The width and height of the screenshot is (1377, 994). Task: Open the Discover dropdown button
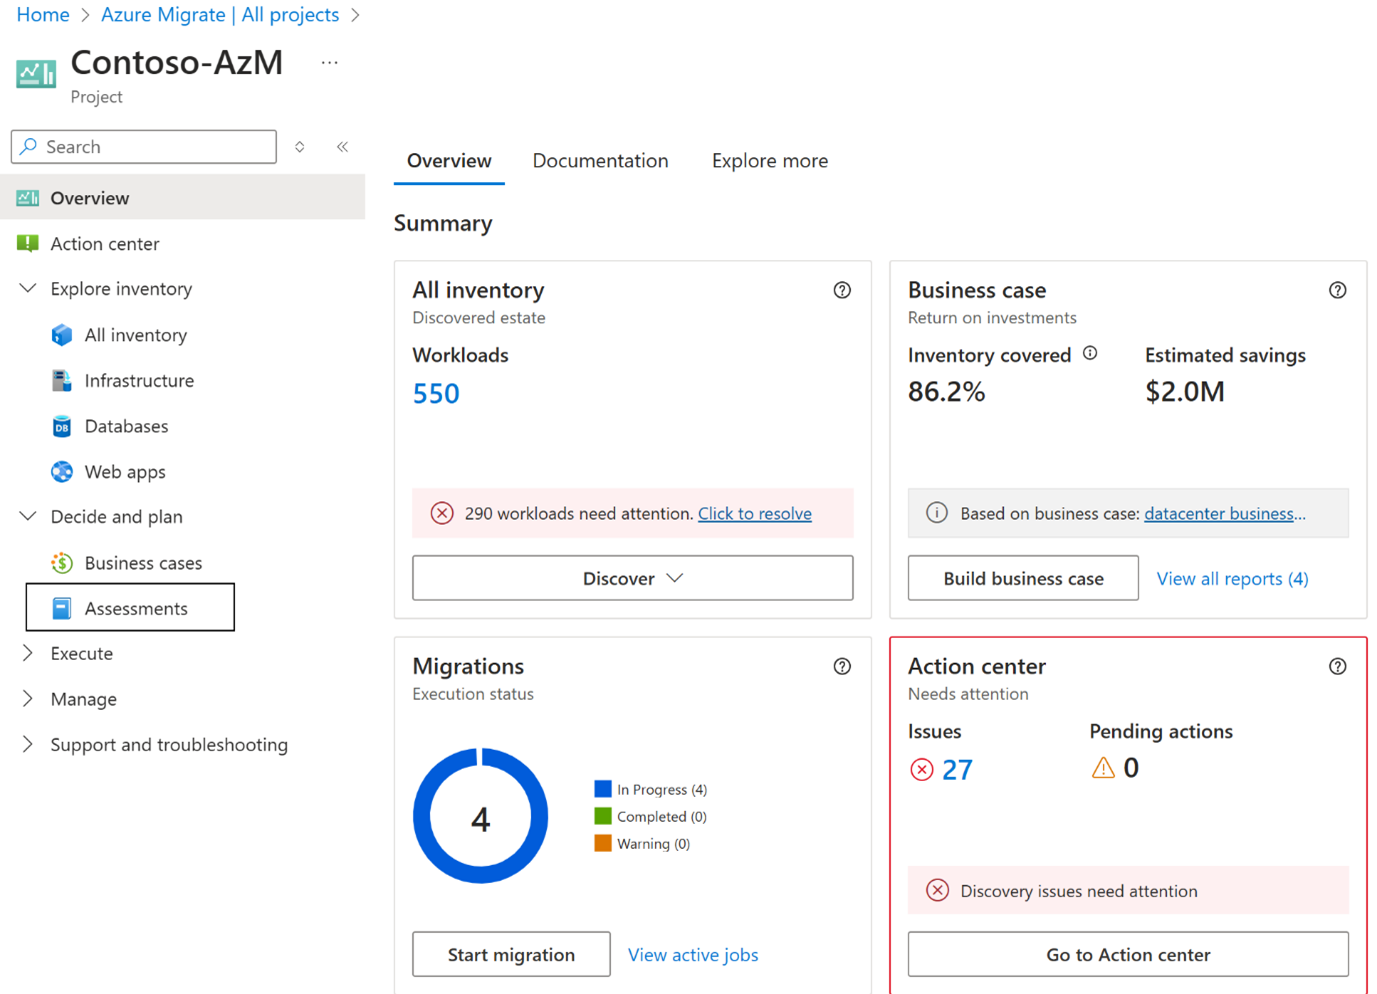click(632, 578)
